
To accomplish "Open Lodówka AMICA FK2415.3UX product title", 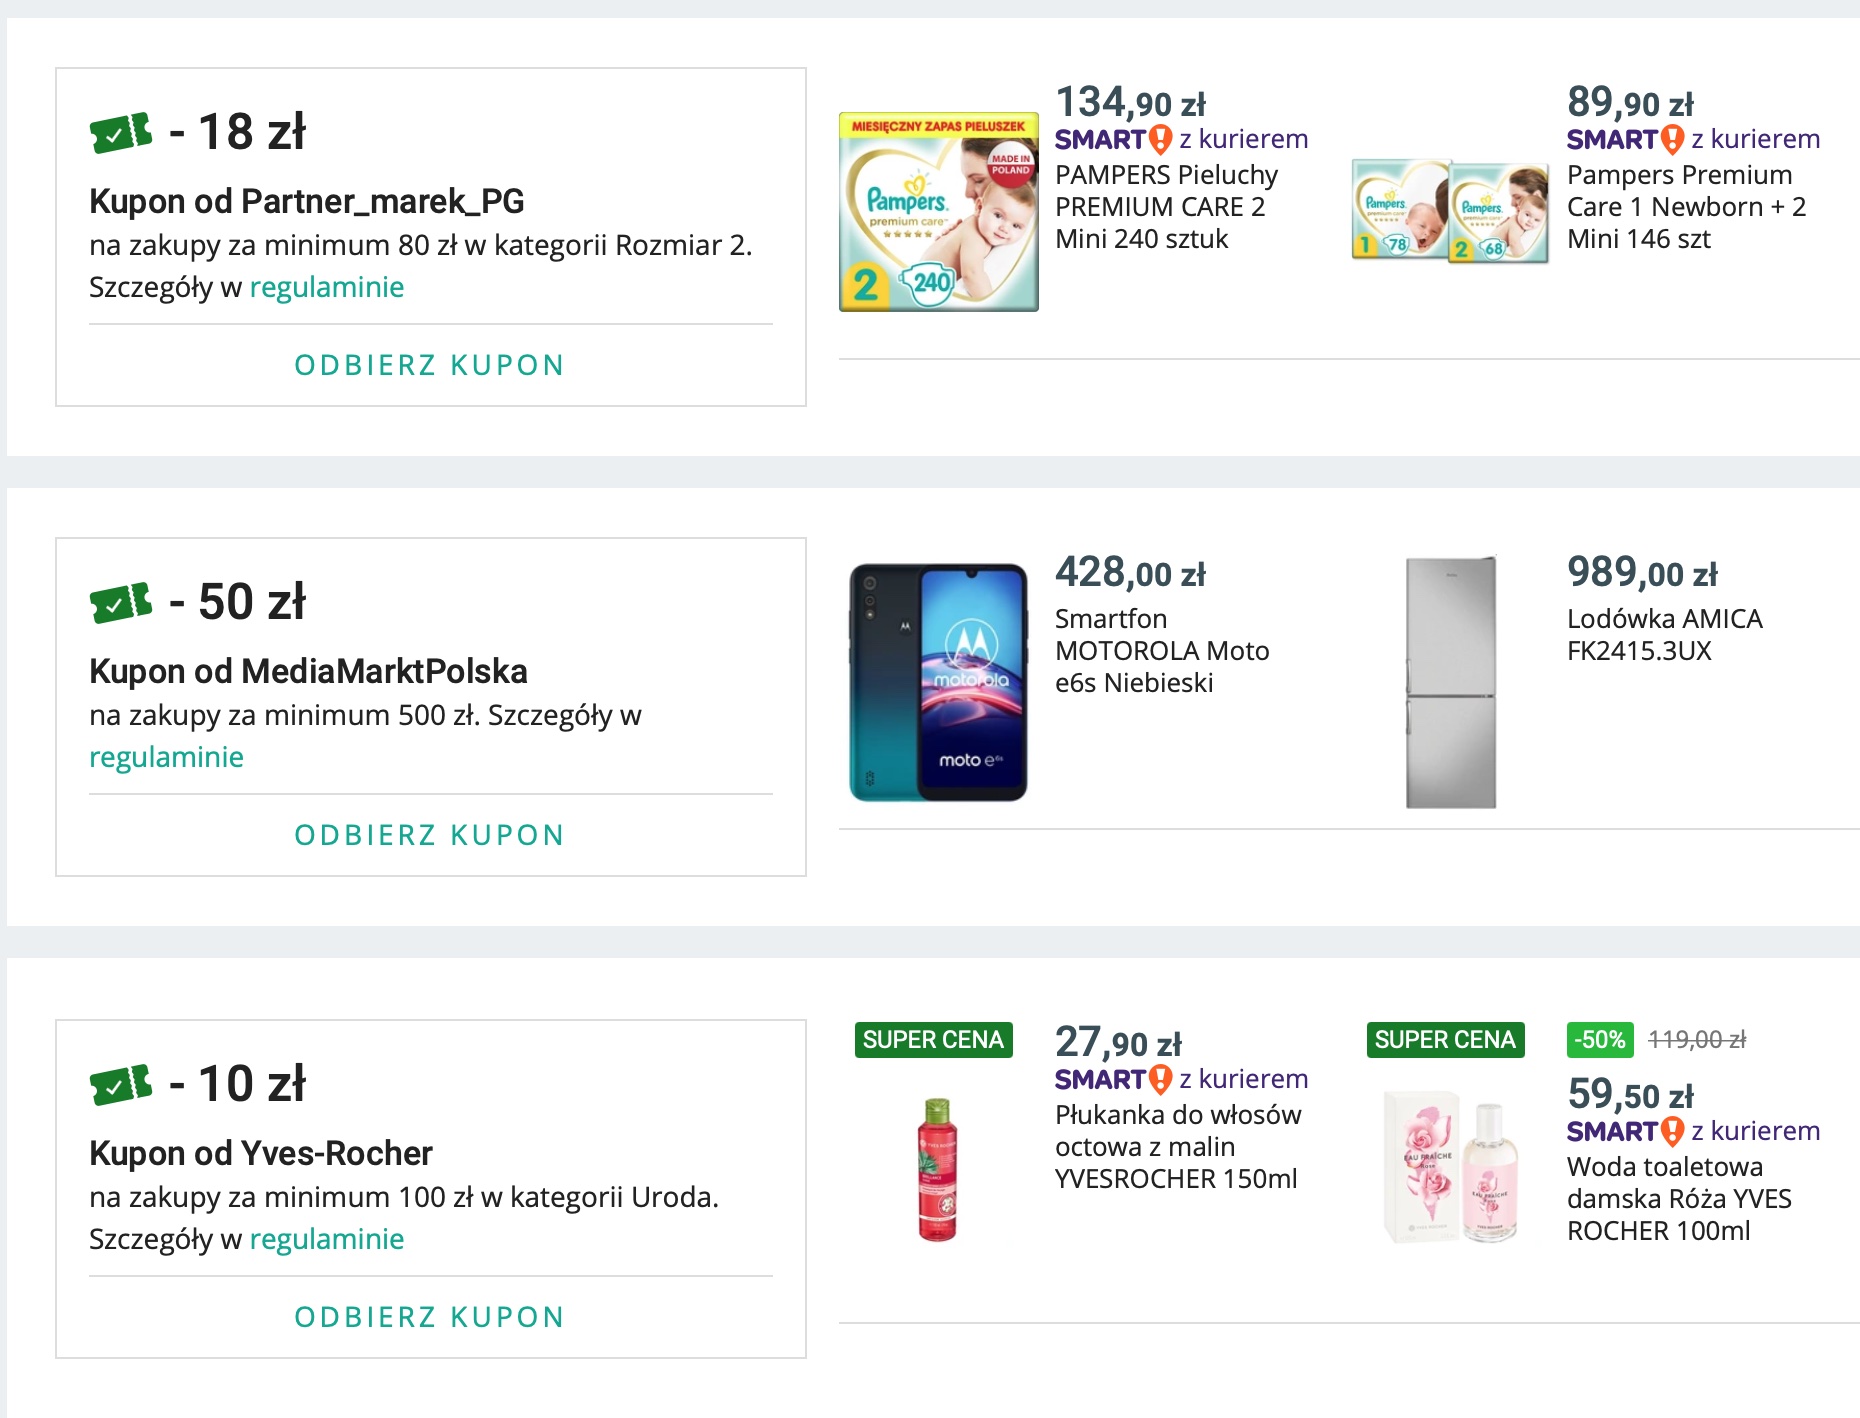I will (1665, 635).
